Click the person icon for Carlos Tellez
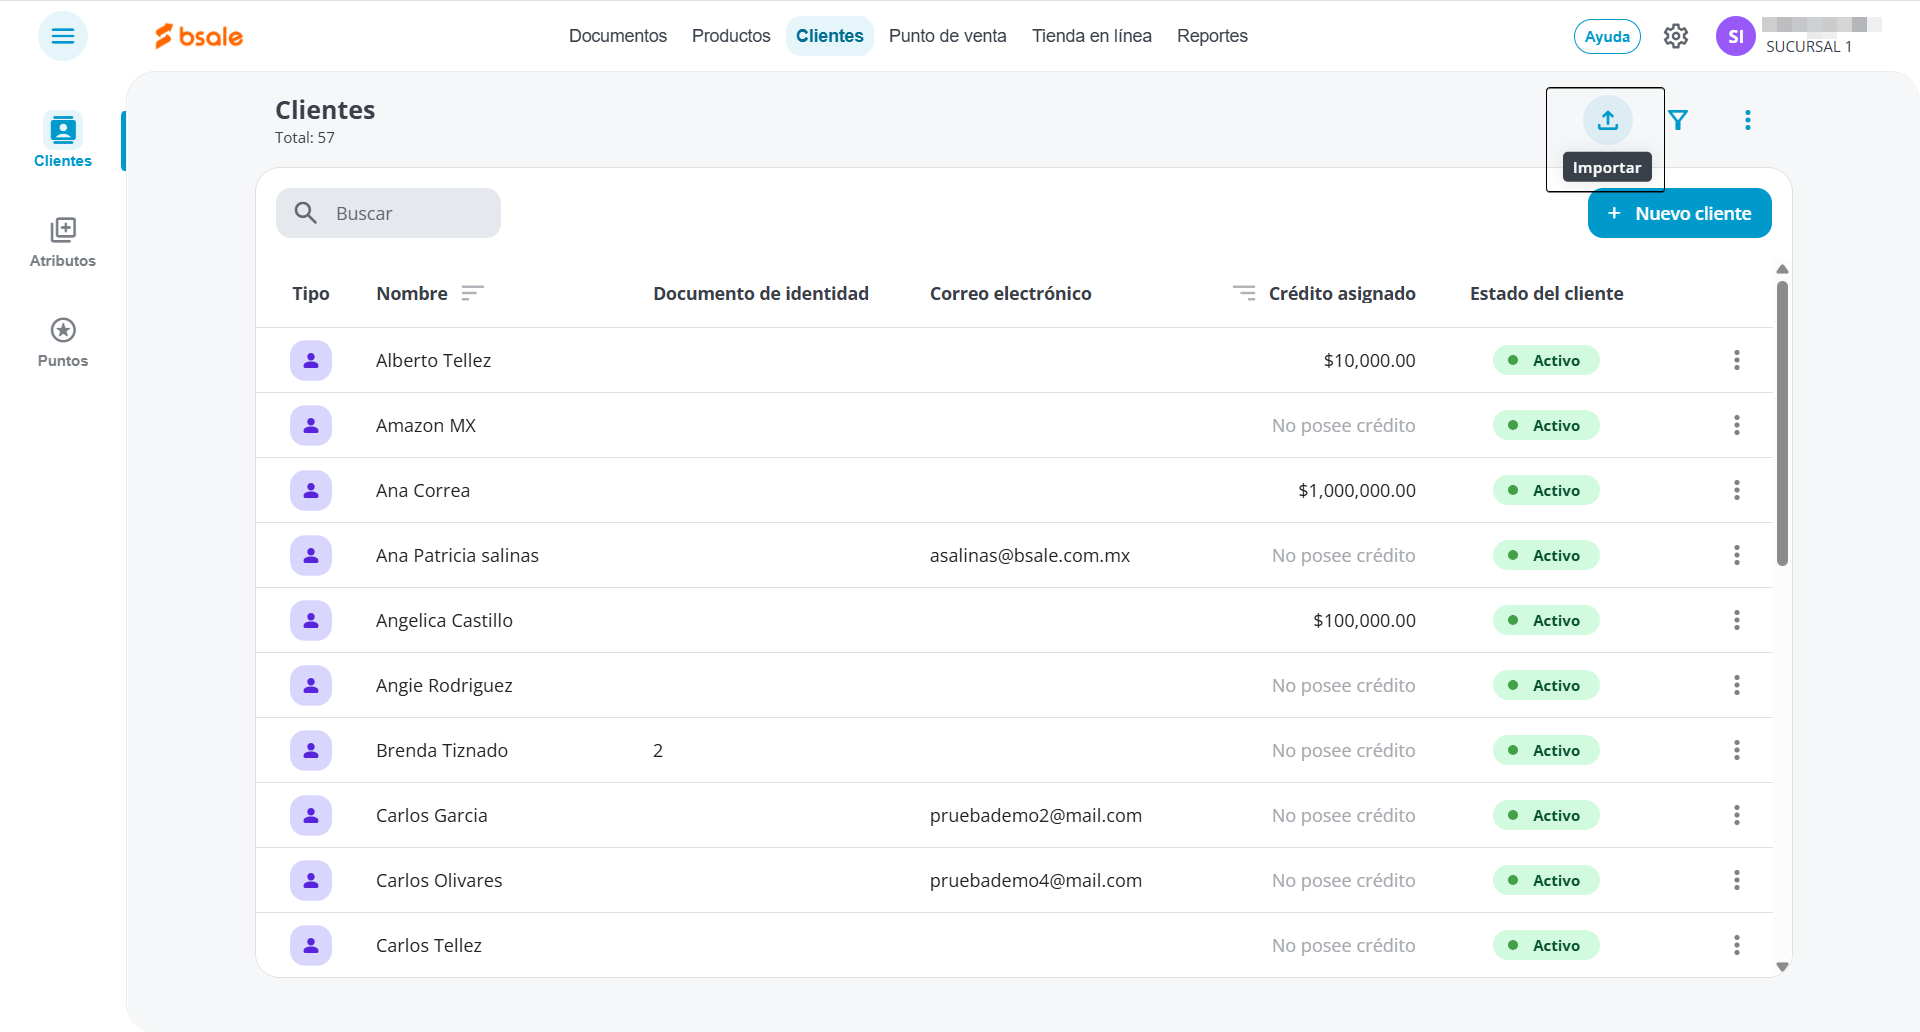 pos(311,945)
